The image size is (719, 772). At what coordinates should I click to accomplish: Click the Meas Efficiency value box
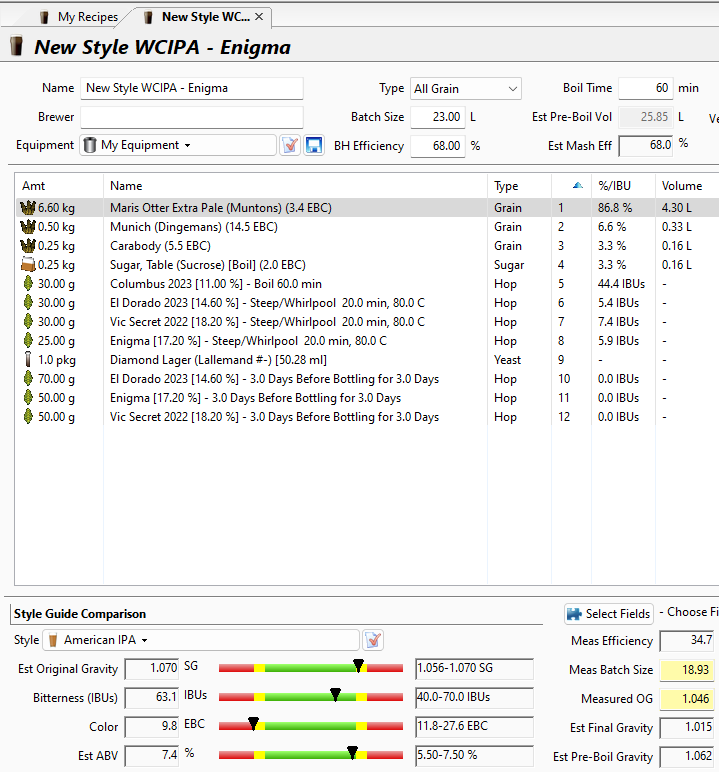(686, 641)
